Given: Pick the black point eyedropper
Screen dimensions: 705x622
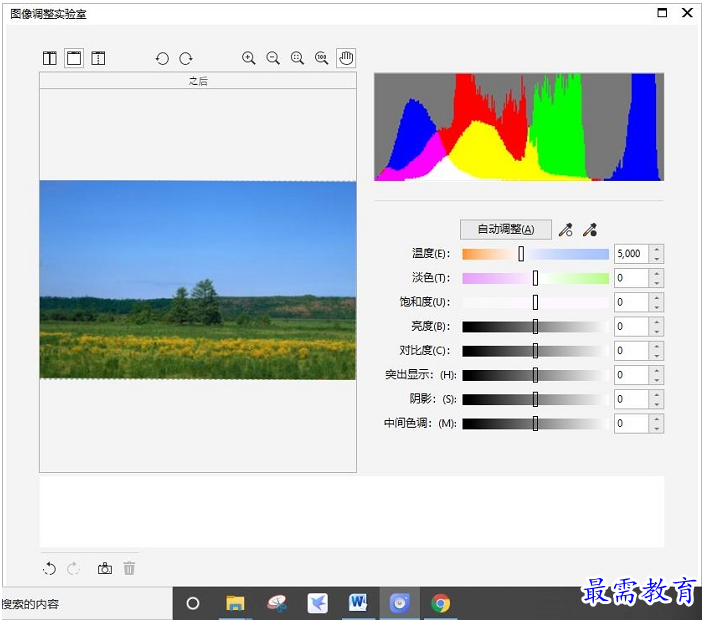Looking at the screenshot, I should pos(590,230).
